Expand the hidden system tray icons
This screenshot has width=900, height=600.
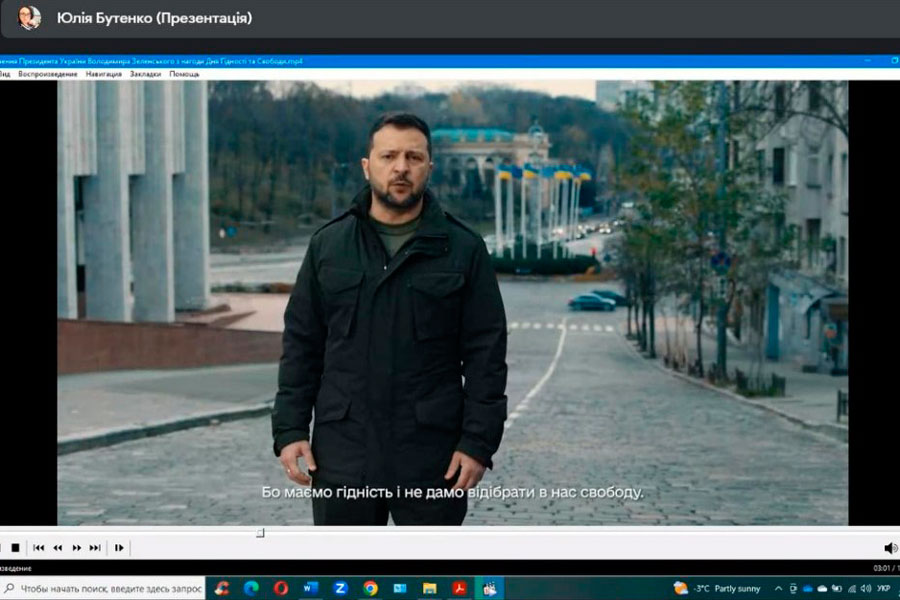coord(779,588)
